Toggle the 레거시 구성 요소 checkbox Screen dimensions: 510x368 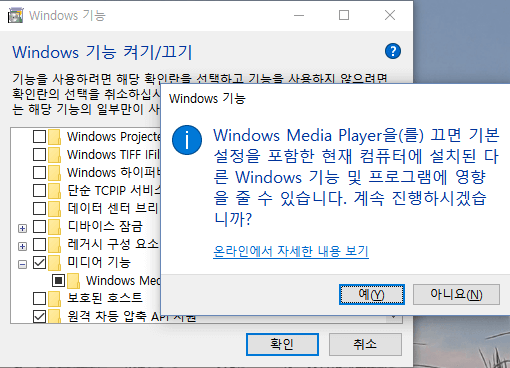[39, 245]
